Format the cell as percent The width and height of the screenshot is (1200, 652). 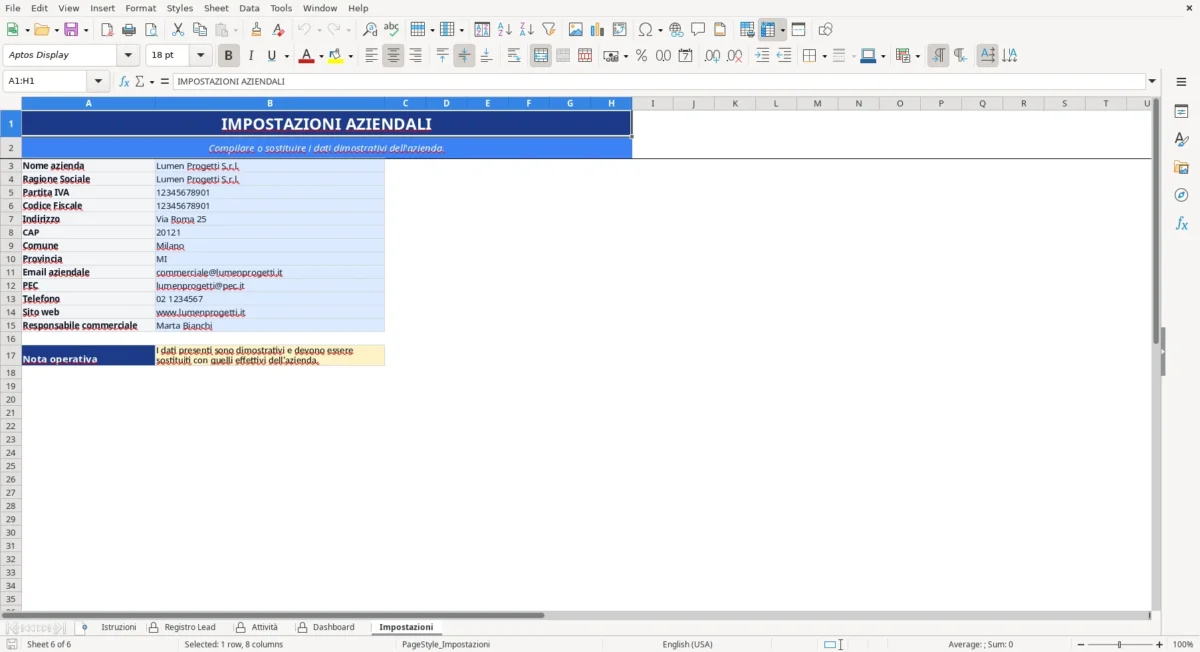(x=641, y=56)
